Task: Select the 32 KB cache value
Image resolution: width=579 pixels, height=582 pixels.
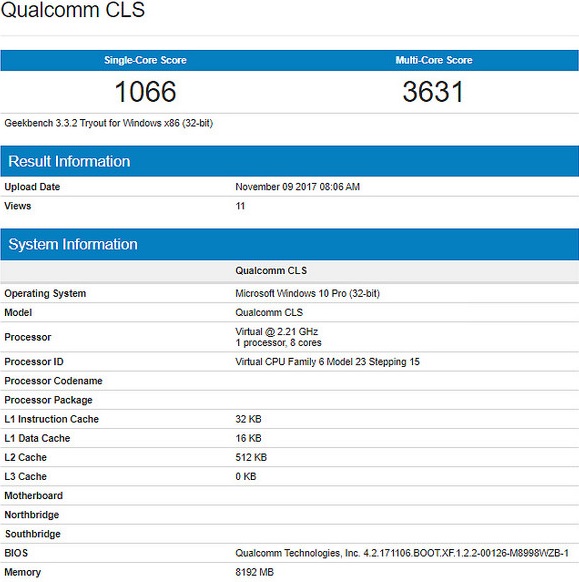Action: click(248, 419)
